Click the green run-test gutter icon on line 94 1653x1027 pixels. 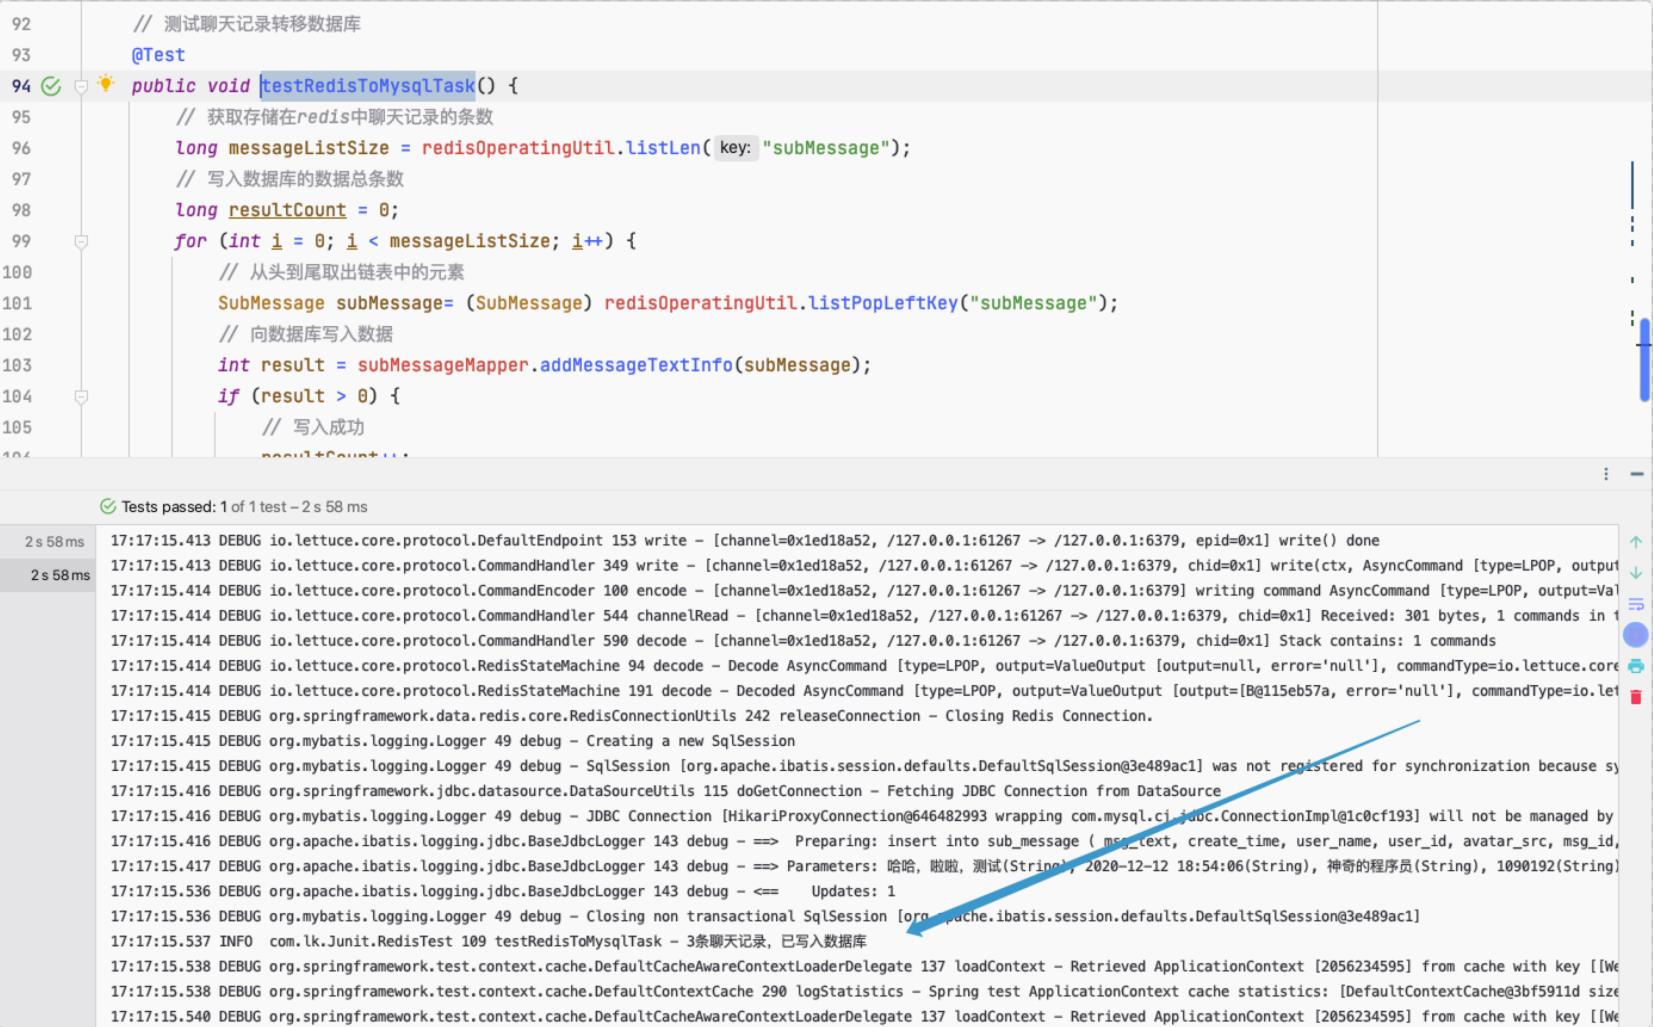(x=51, y=86)
